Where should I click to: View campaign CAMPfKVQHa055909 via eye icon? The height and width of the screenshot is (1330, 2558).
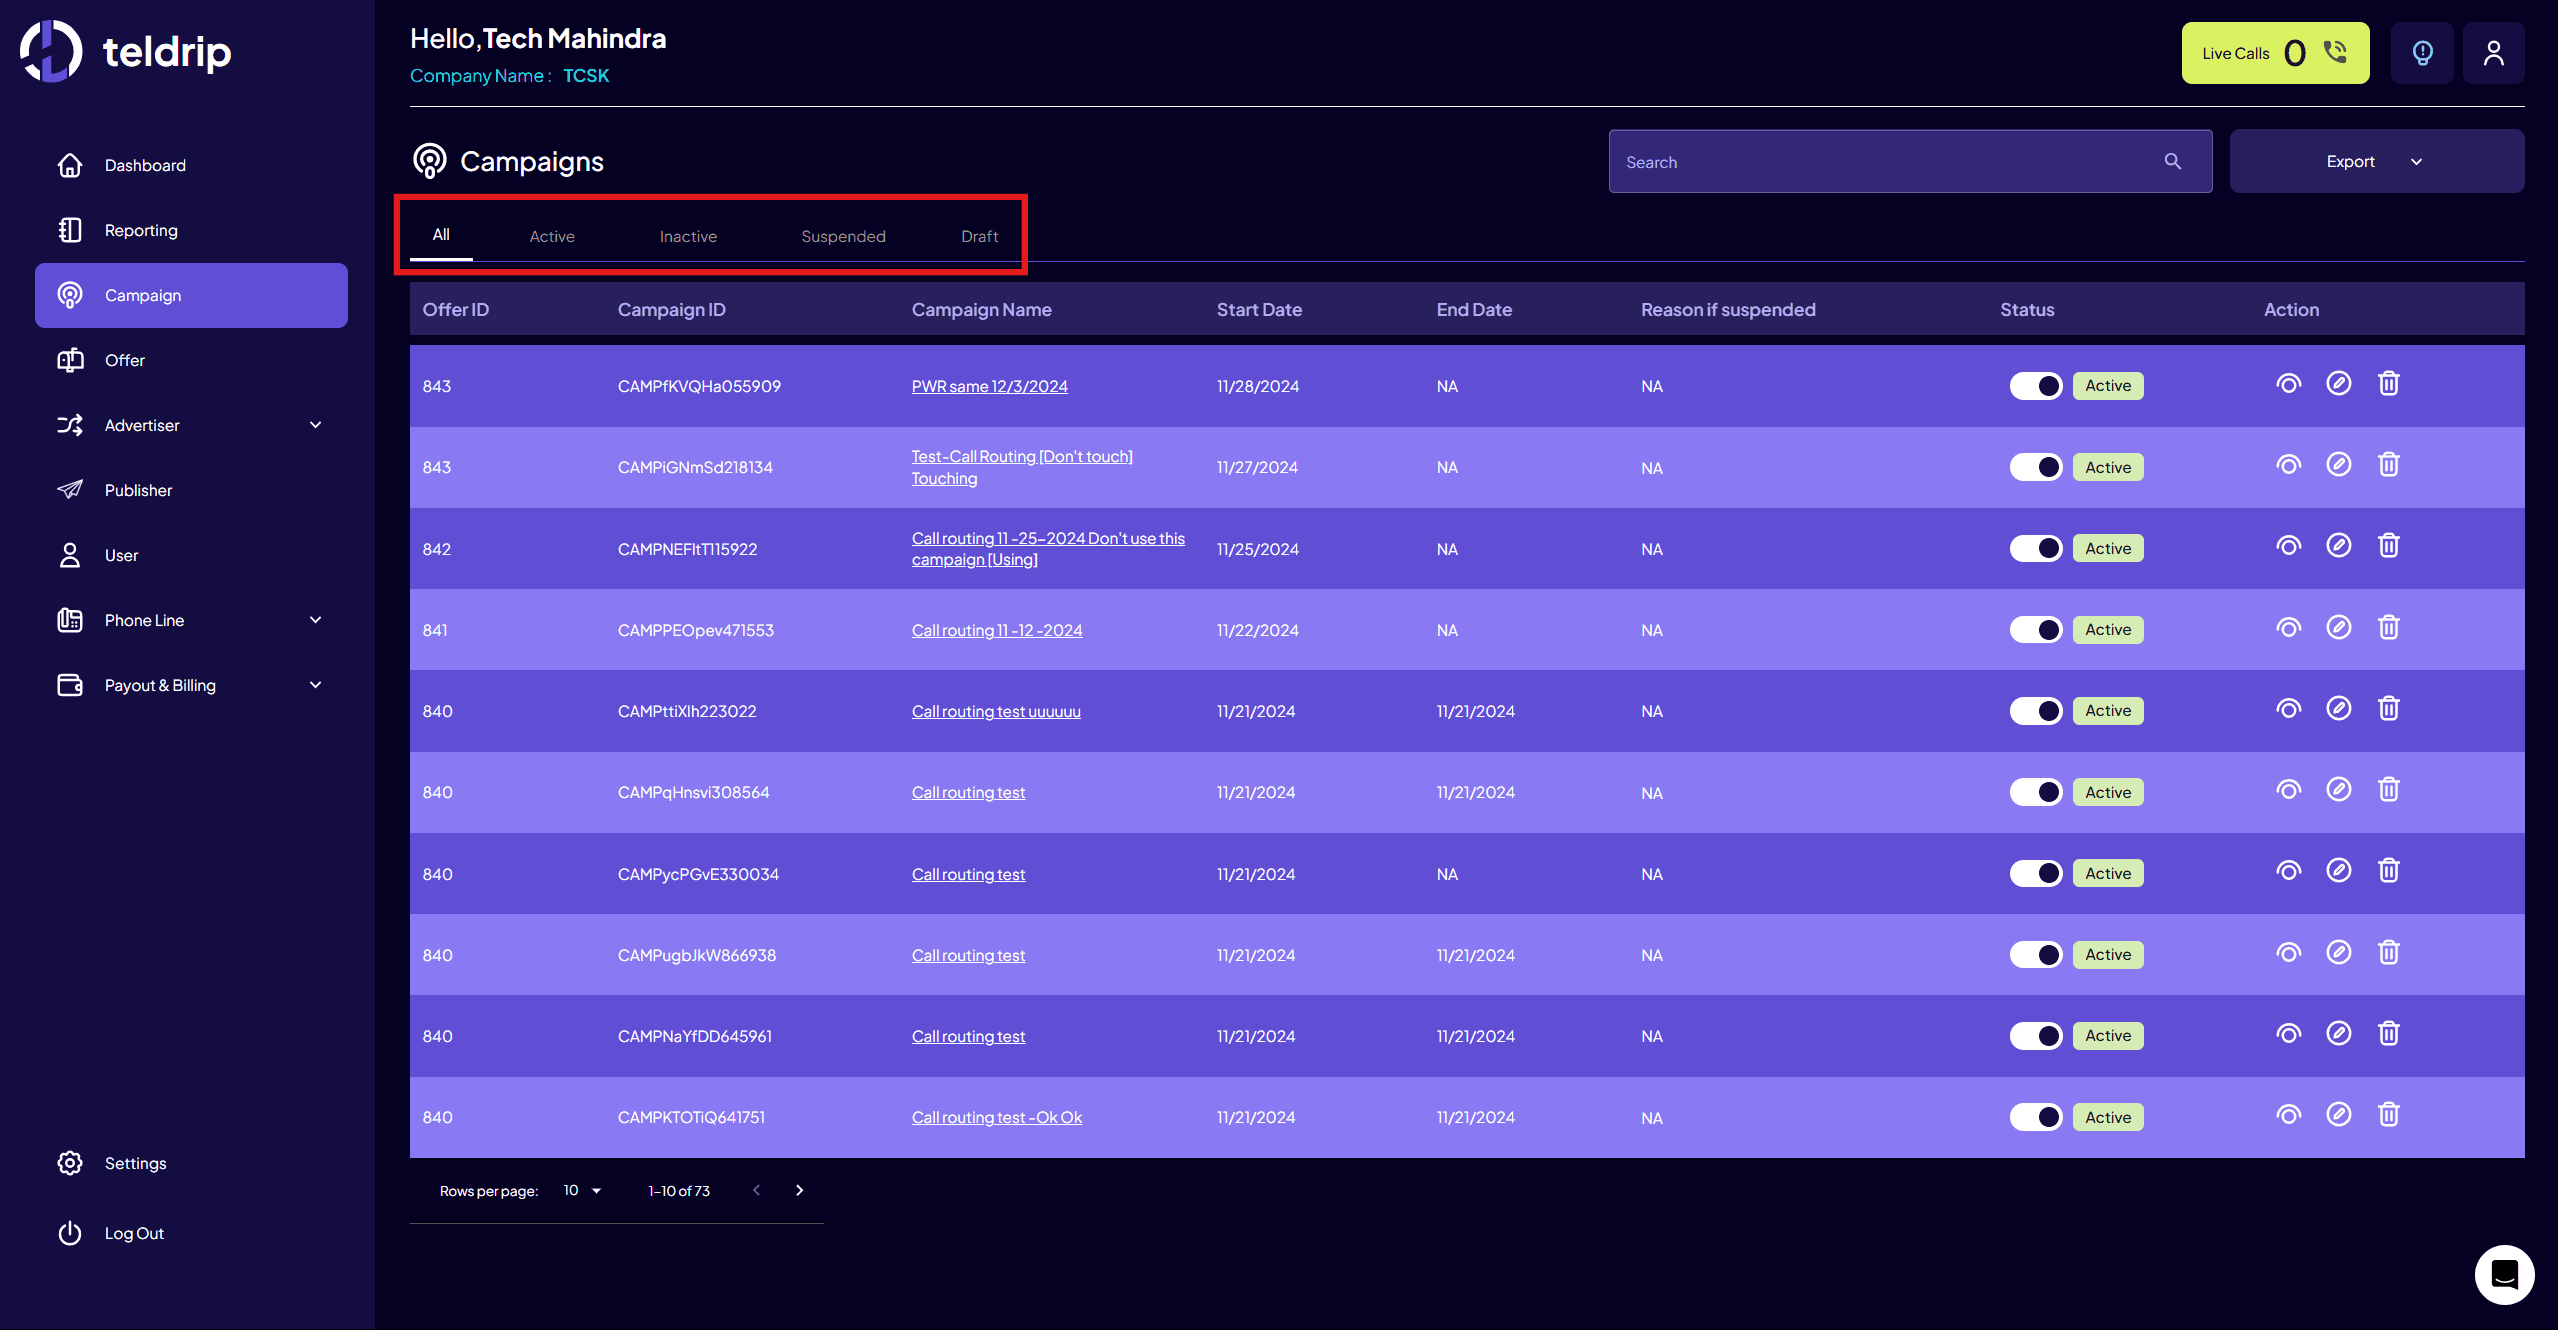coord(2288,384)
